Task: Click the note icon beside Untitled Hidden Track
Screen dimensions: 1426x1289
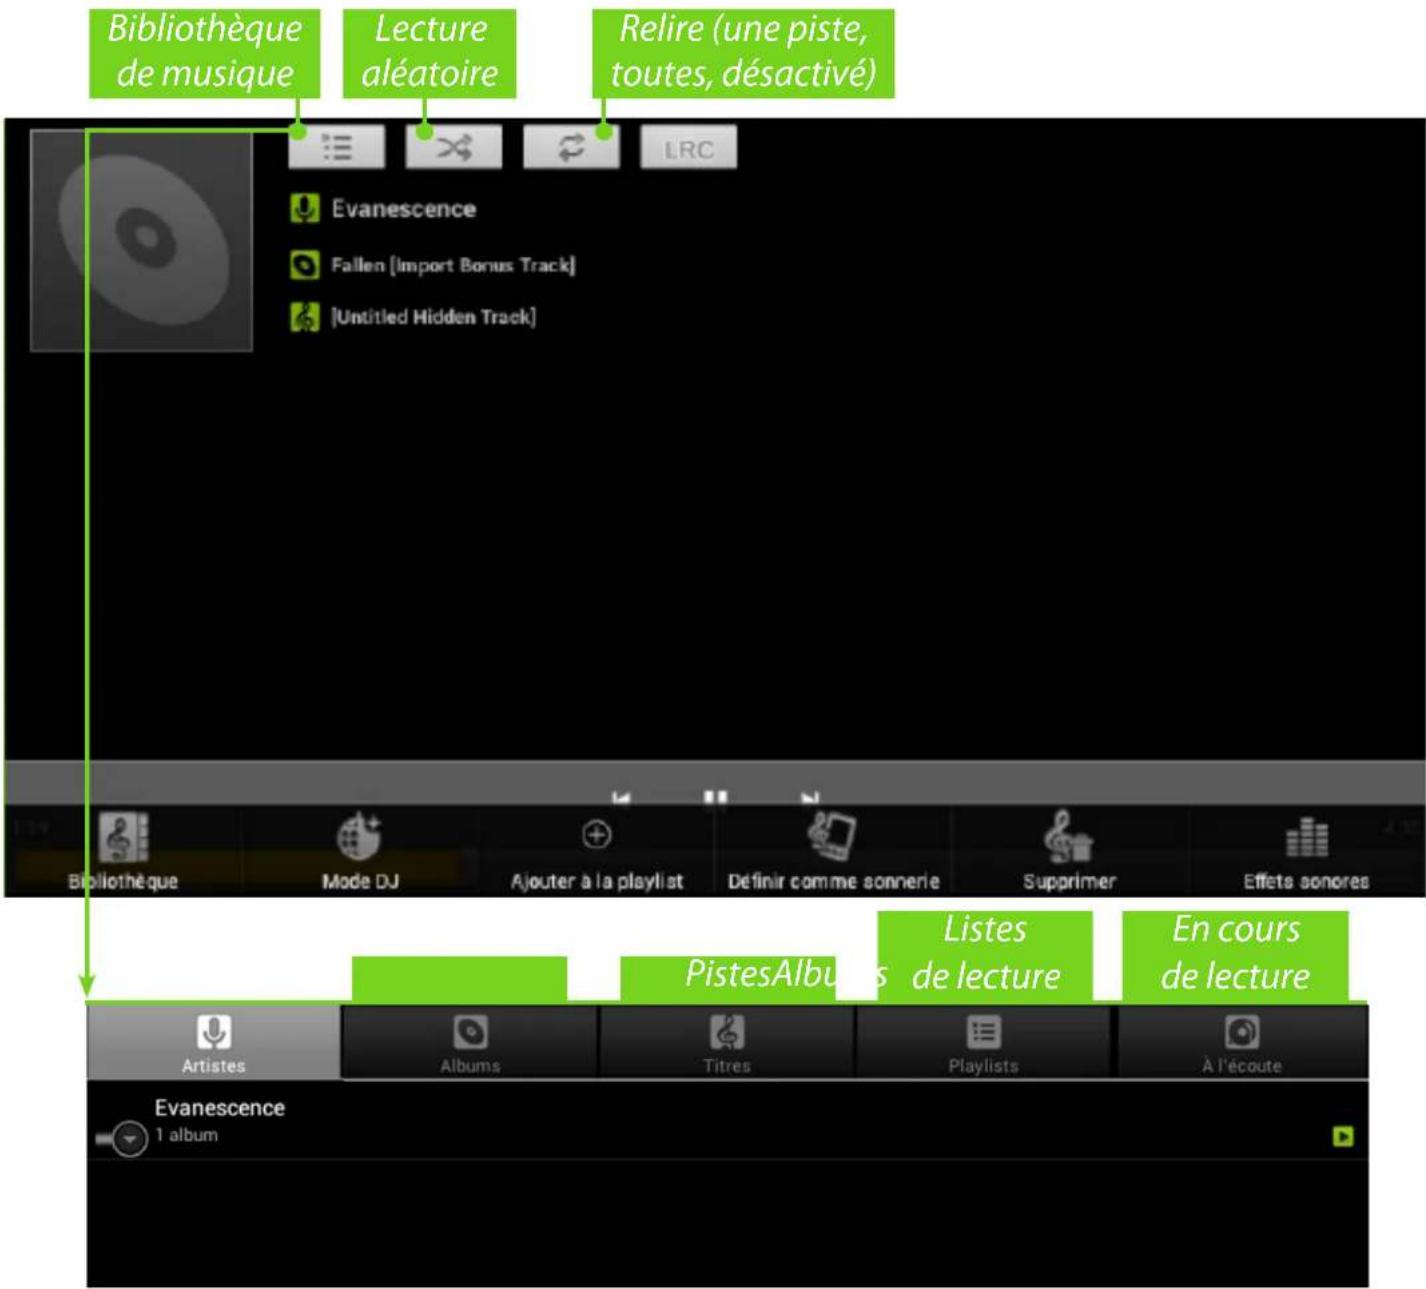Action: coord(304,317)
